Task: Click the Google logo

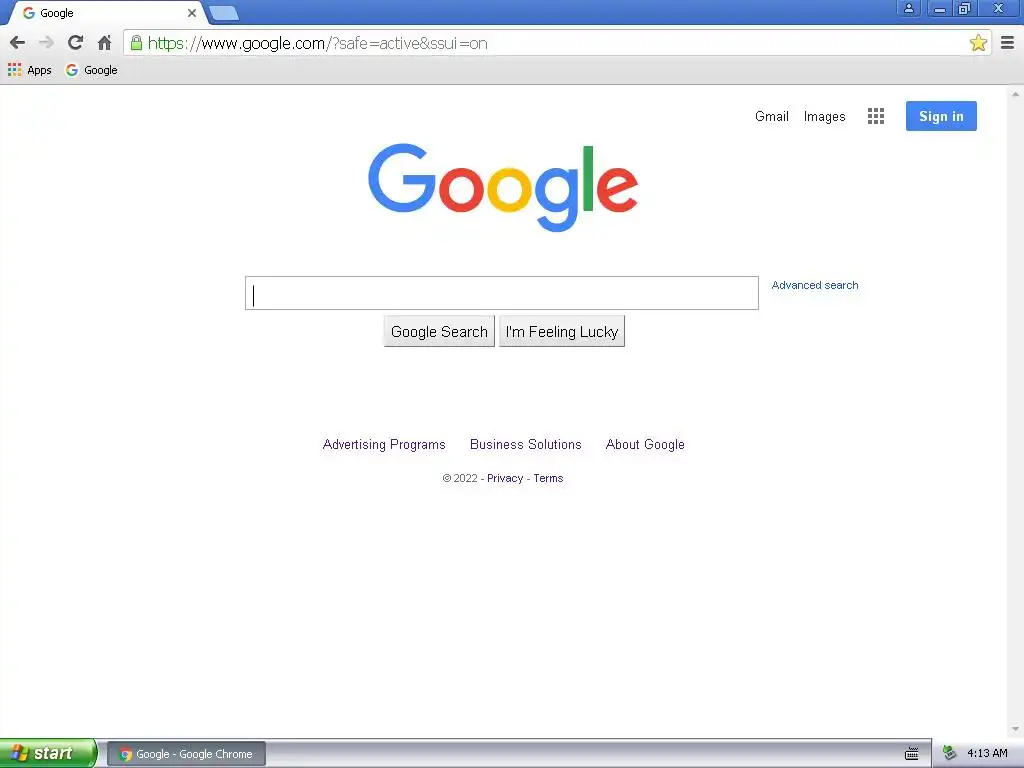Action: pyautogui.click(x=503, y=187)
